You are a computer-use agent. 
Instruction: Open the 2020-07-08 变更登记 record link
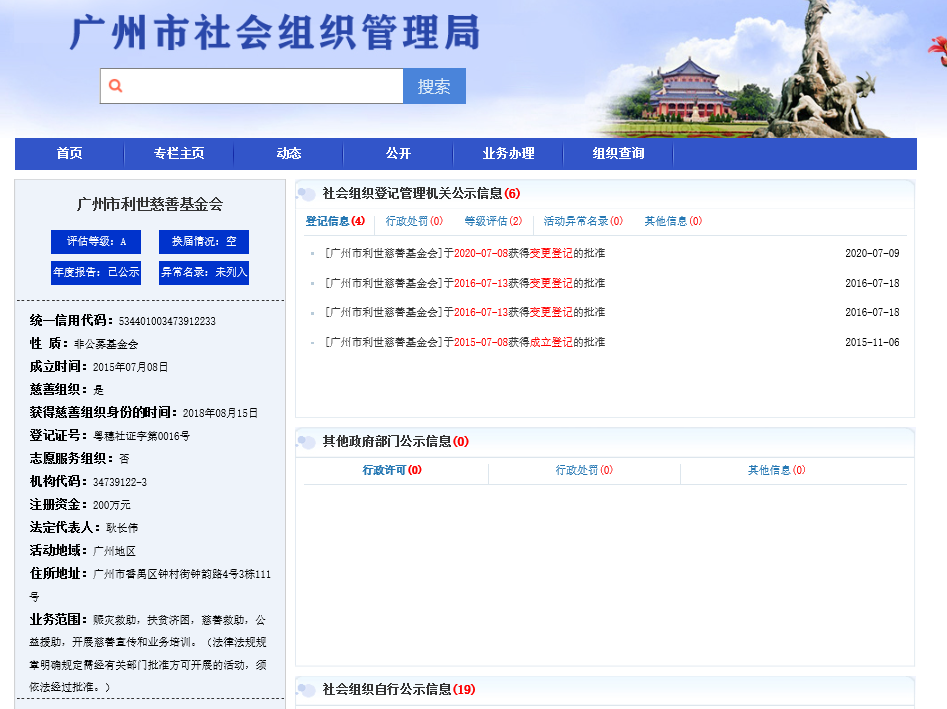[x=465, y=254]
